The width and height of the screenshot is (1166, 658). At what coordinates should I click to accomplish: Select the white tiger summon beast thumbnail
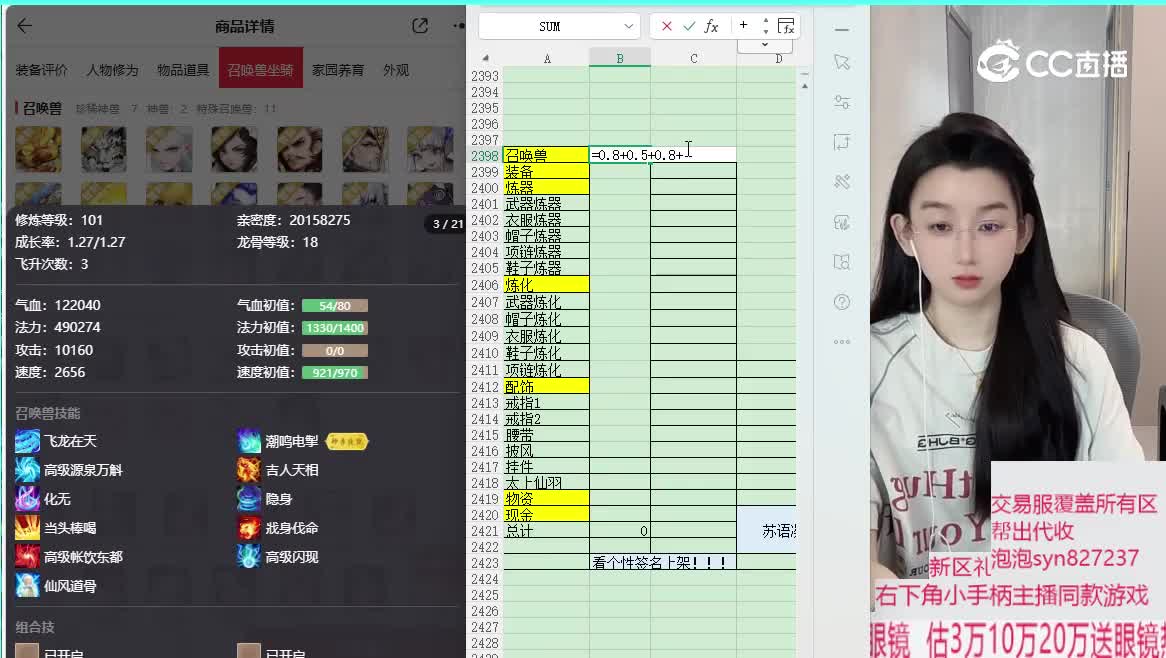tap(103, 149)
